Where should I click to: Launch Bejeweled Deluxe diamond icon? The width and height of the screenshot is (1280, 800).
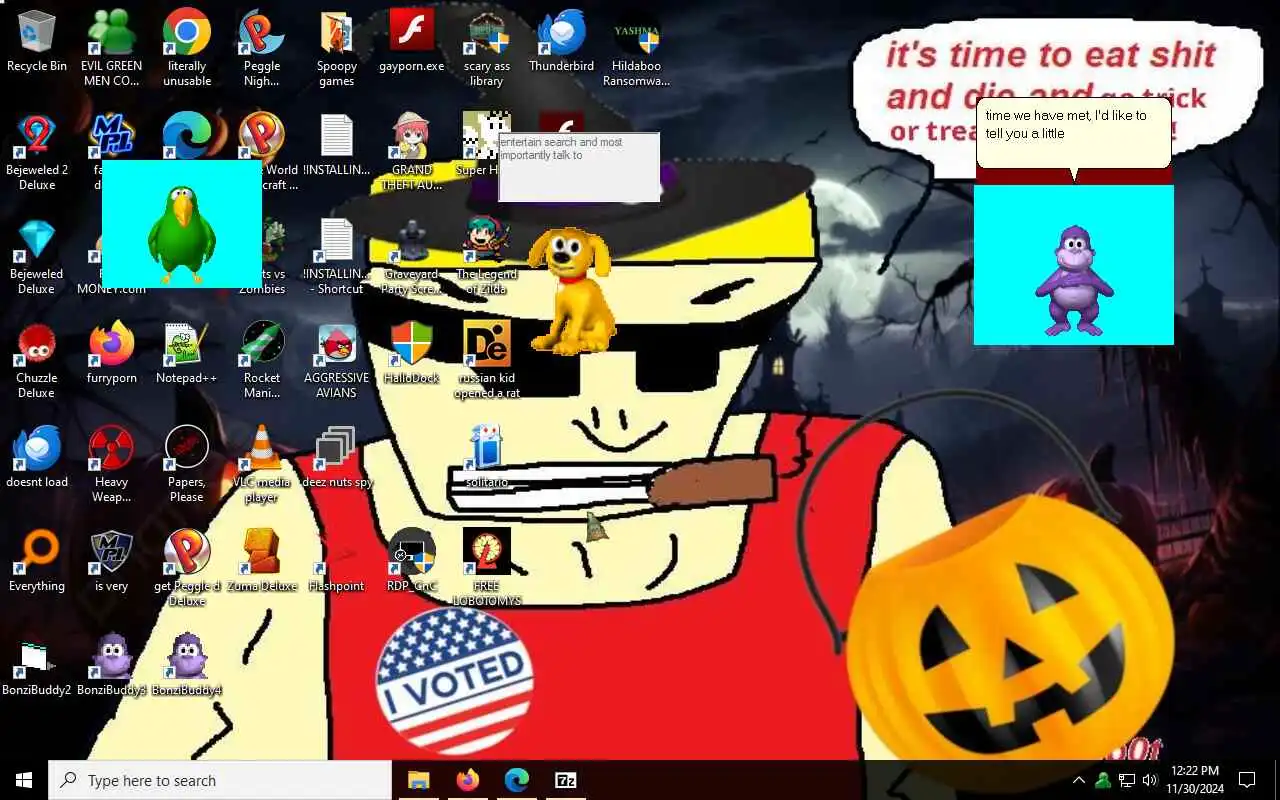[x=37, y=256]
